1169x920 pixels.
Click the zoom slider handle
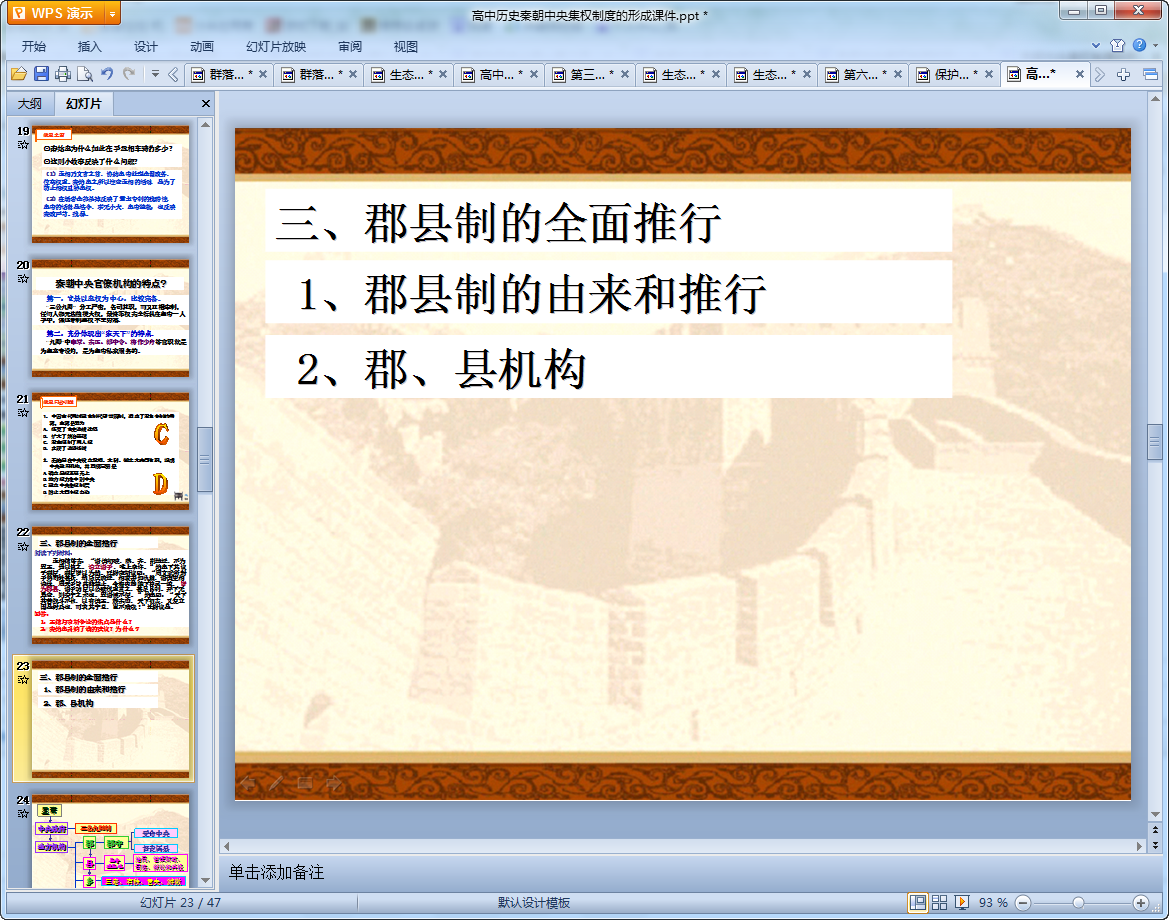(1078, 902)
